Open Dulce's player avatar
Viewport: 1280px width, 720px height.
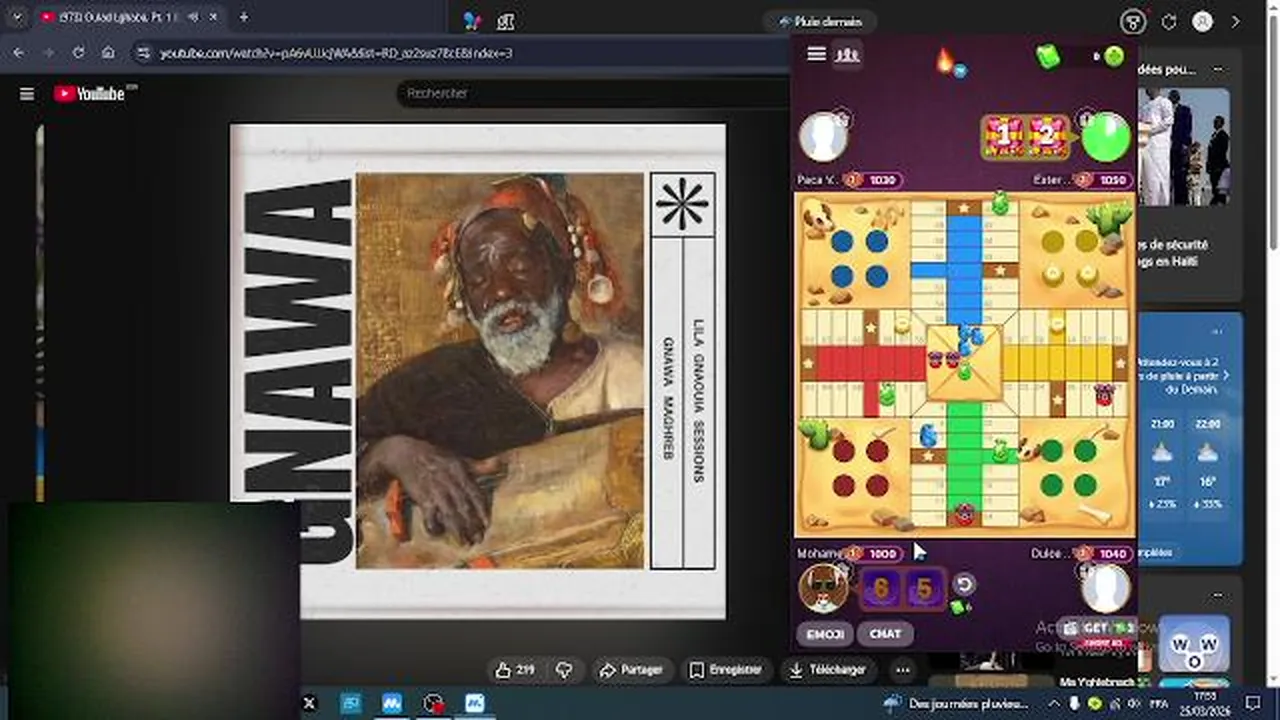pyautogui.click(x=1105, y=588)
